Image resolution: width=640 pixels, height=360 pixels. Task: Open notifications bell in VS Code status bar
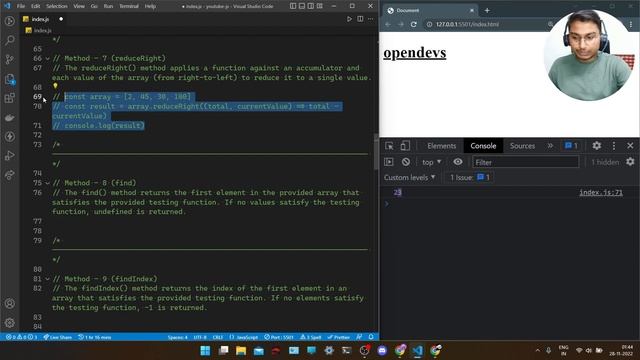[x=371, y=337]
